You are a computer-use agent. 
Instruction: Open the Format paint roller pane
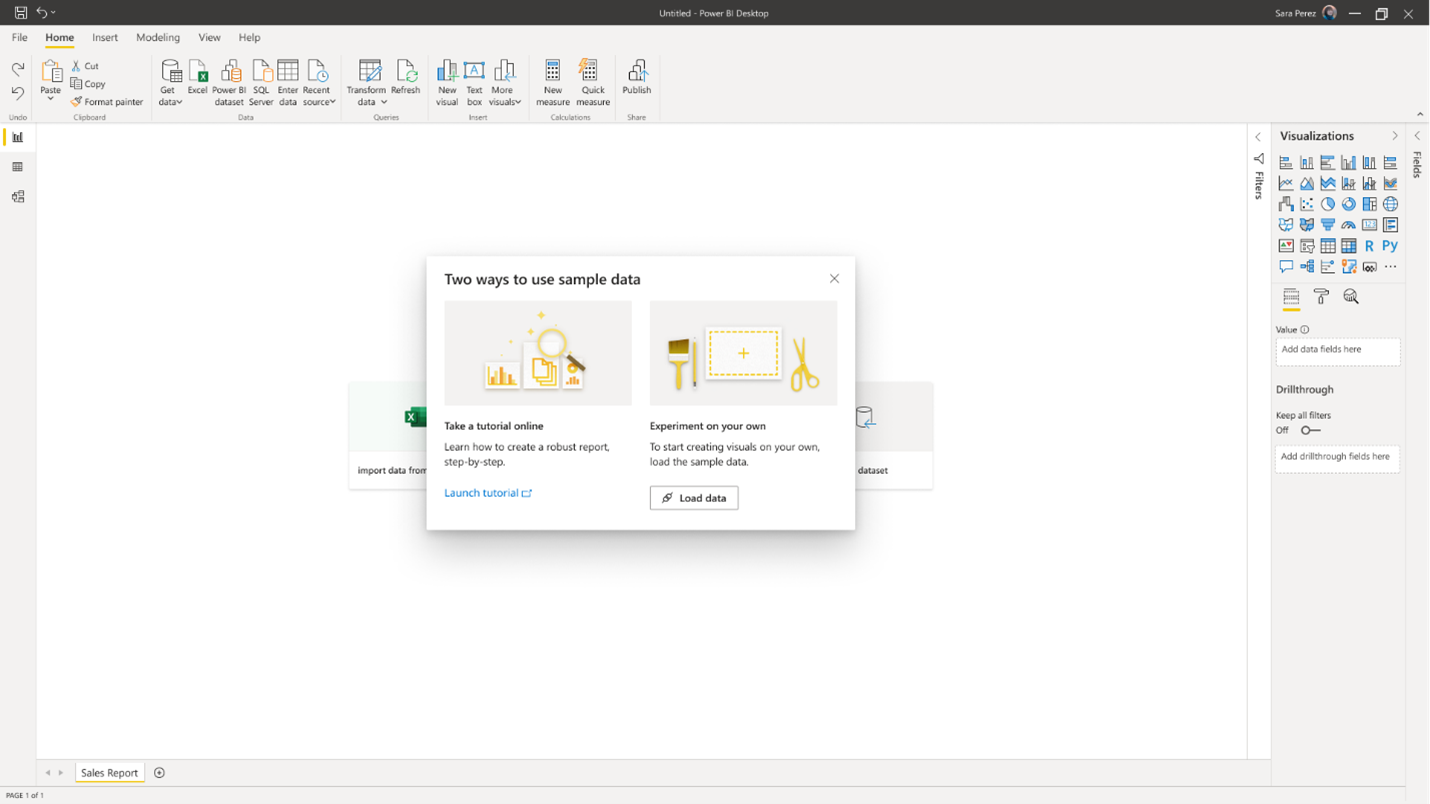point(1321,297)
